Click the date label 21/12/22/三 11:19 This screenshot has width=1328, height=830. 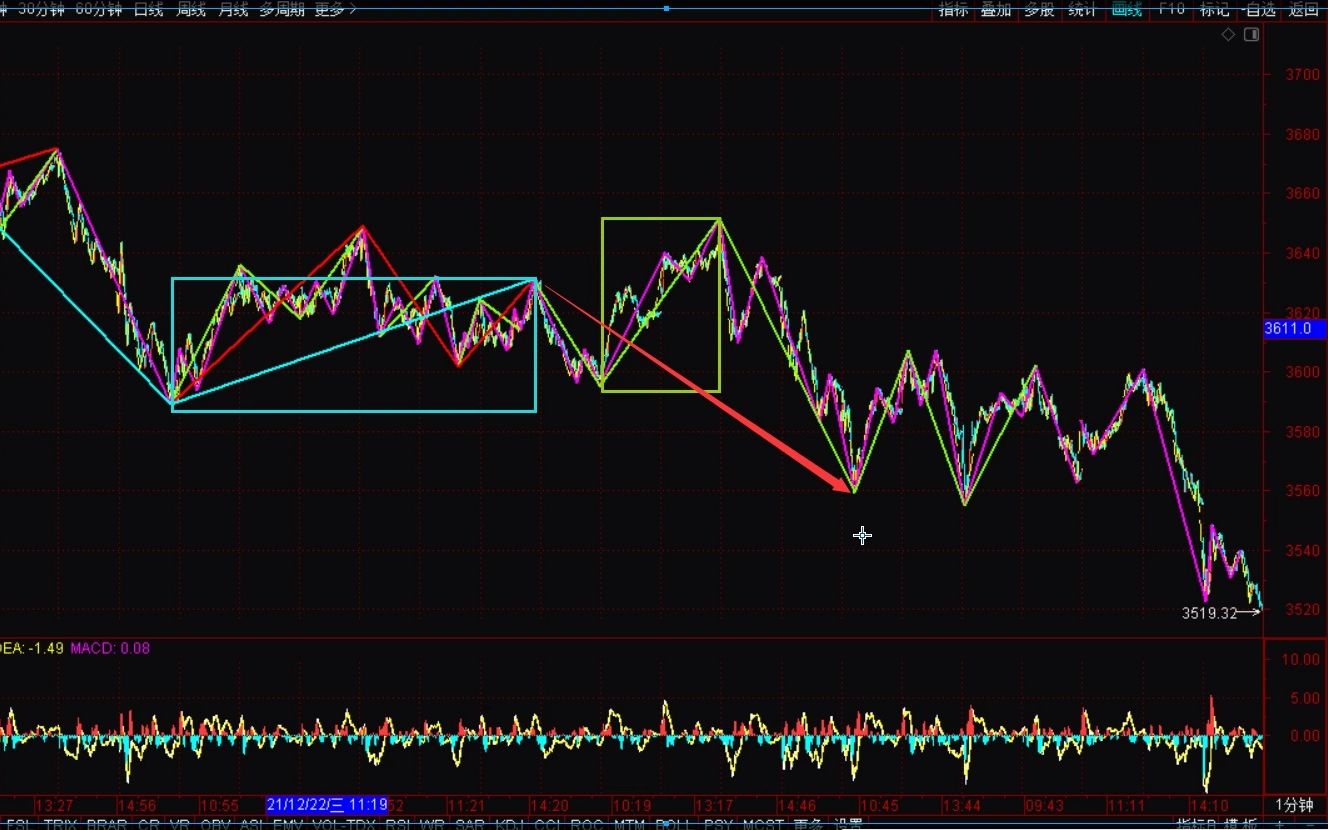(327, 804)
